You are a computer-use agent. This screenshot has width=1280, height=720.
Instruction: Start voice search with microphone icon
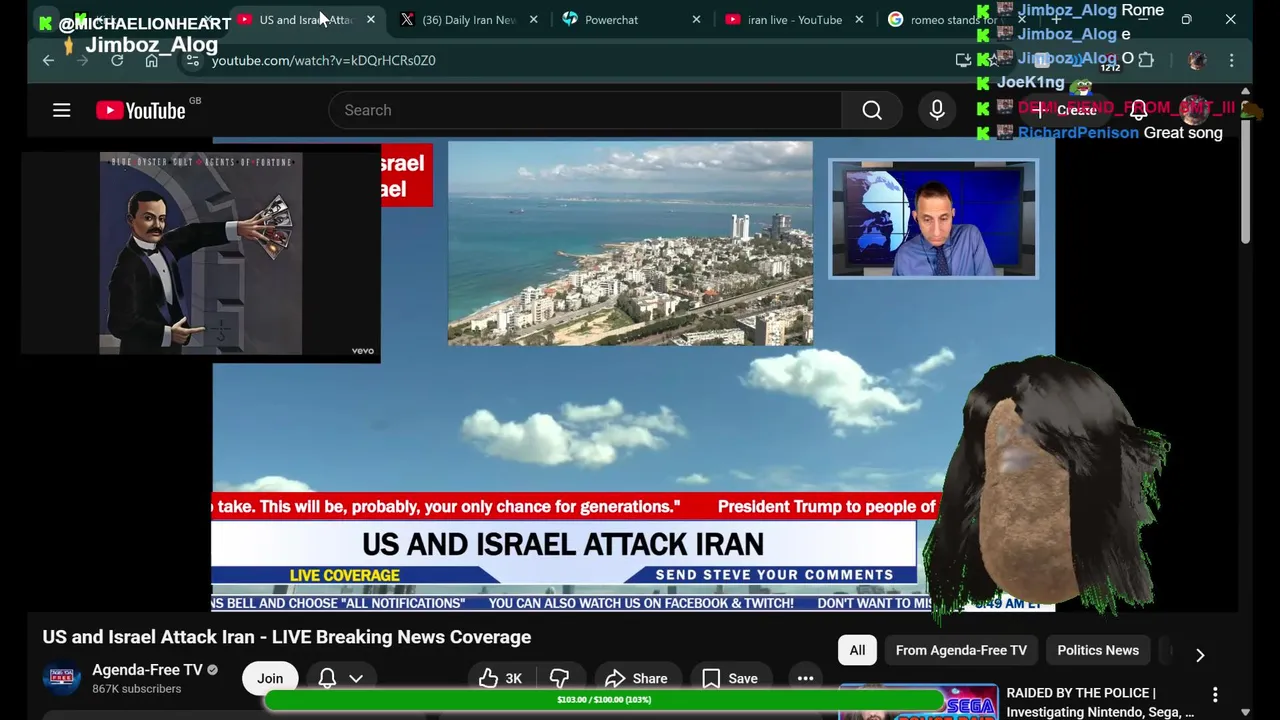(937, 110)
